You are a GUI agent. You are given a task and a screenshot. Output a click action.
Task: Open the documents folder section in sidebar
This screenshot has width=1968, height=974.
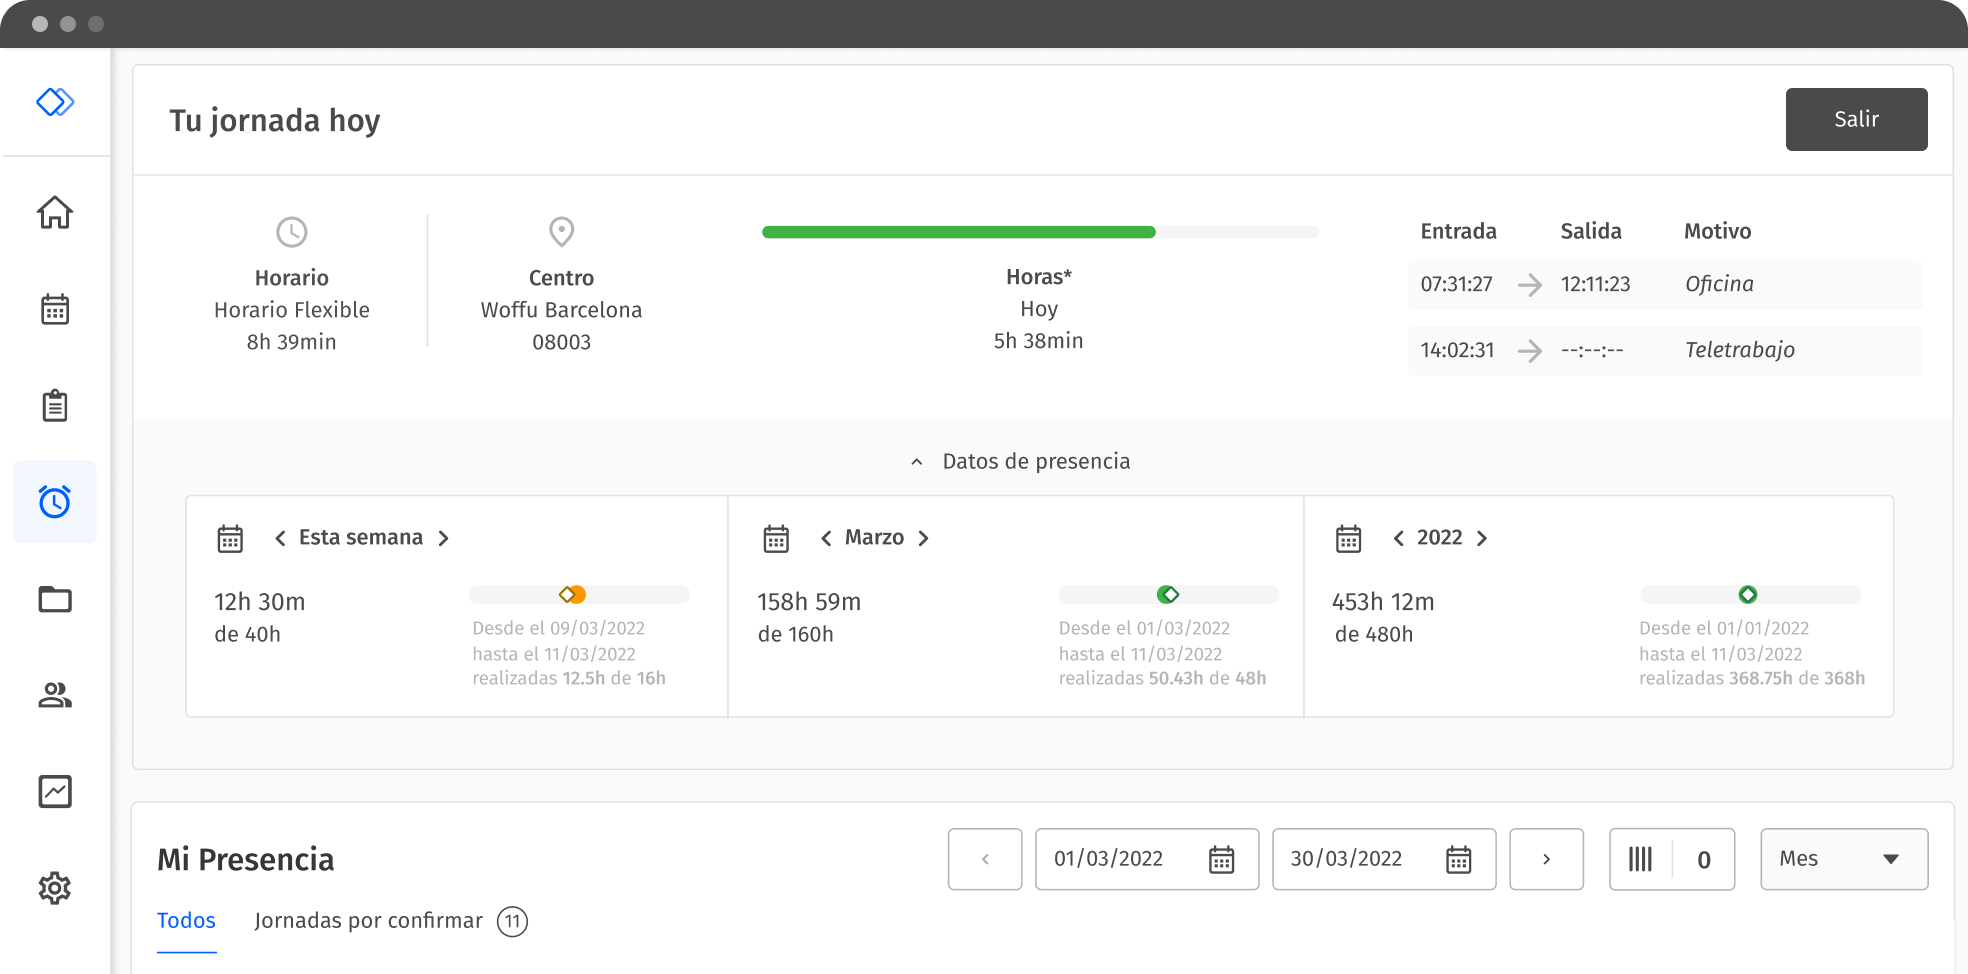coord(55,599)
